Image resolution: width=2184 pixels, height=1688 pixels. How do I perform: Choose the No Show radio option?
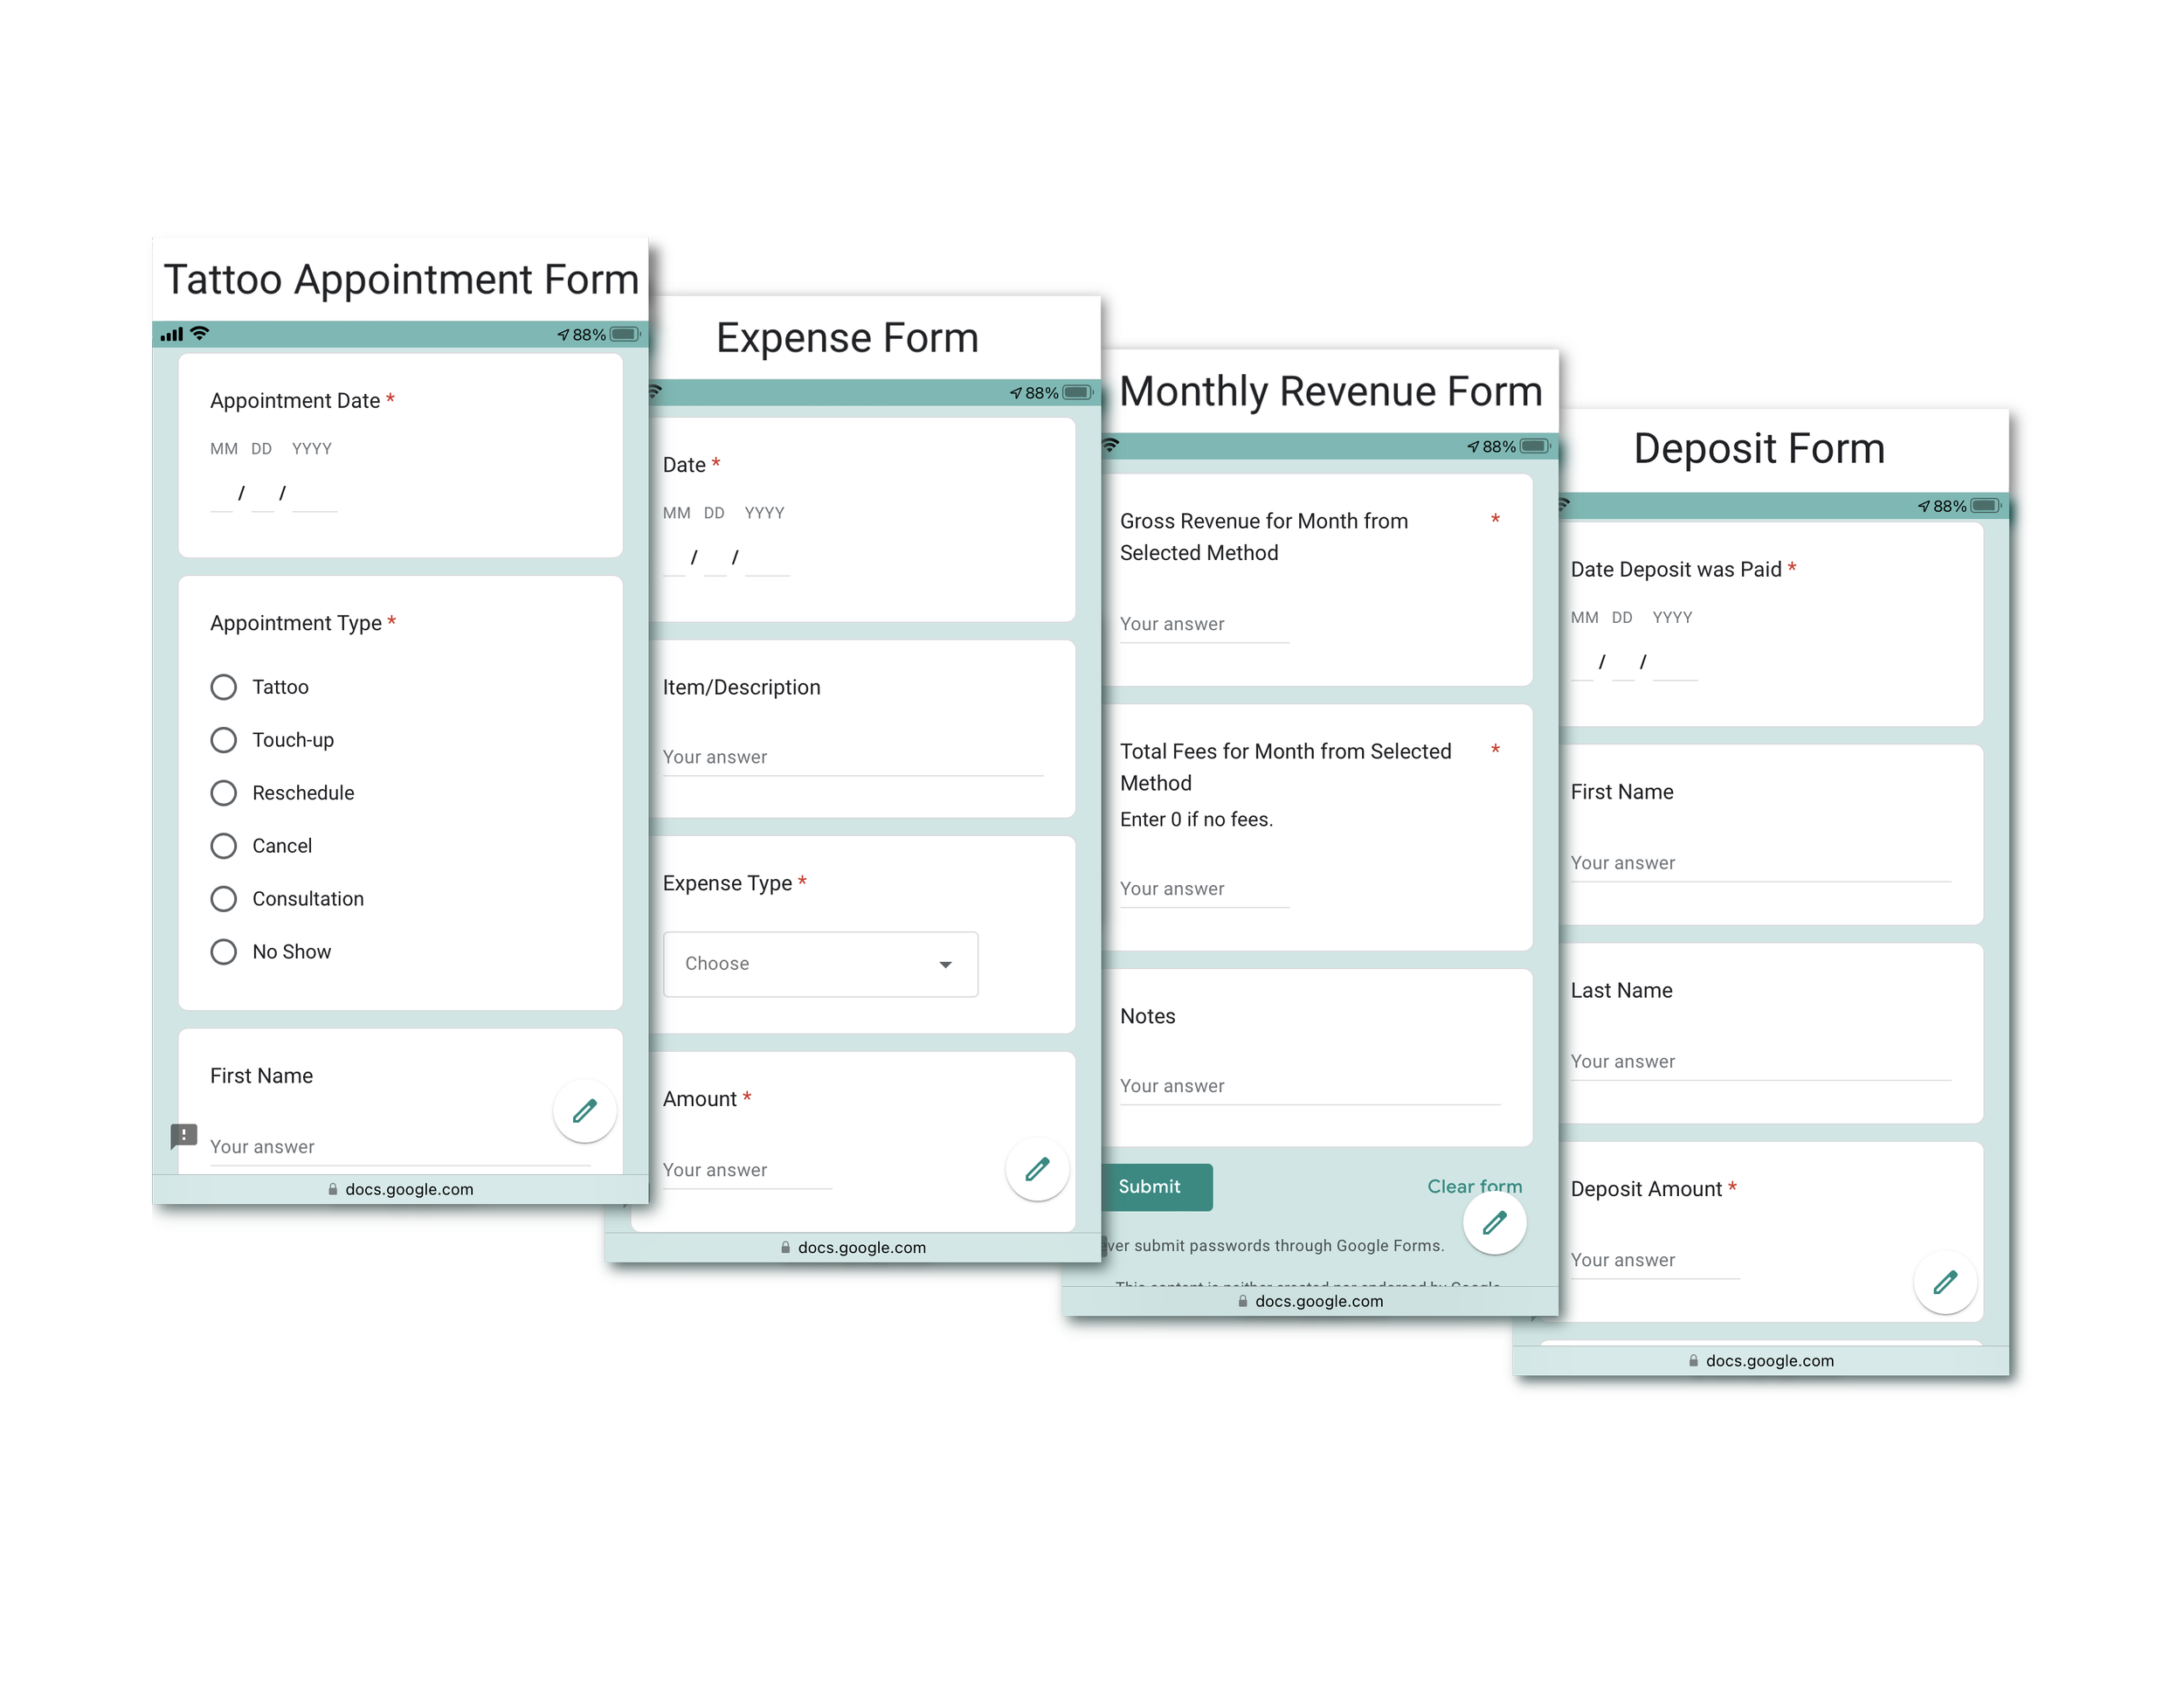224,952
